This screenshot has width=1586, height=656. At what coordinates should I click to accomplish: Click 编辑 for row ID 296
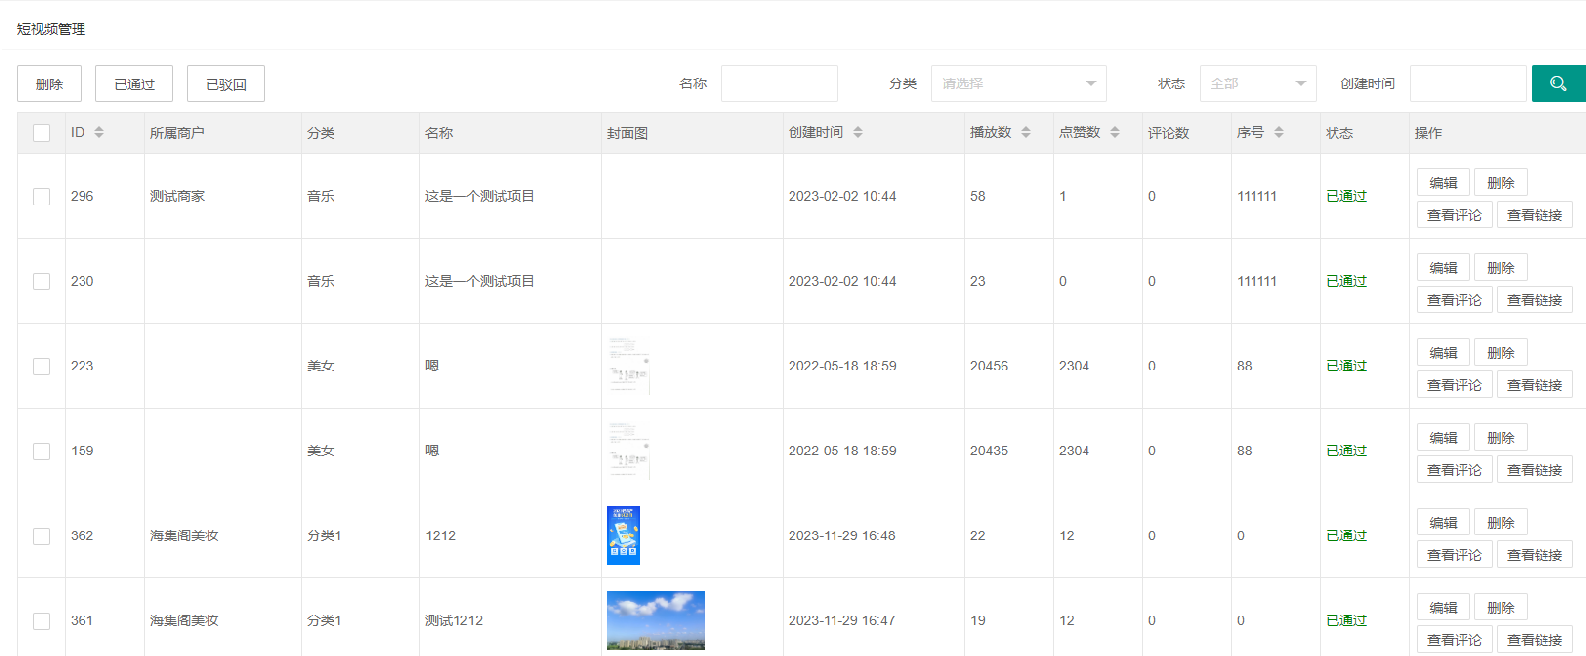(1442, 183)
